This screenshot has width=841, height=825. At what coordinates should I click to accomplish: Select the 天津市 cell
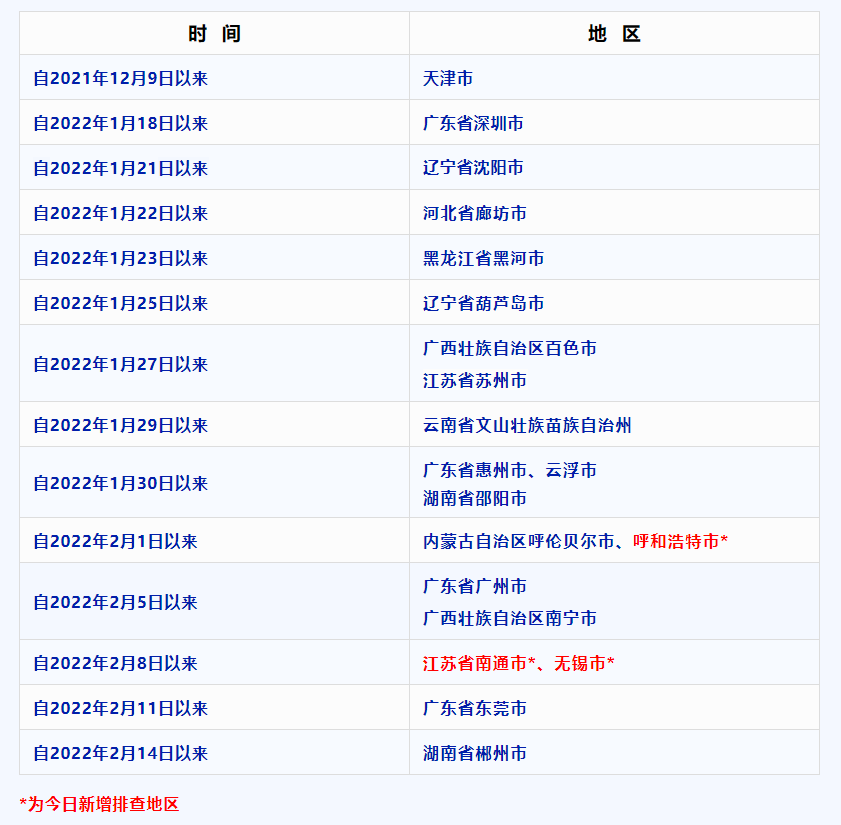[614, 78]
